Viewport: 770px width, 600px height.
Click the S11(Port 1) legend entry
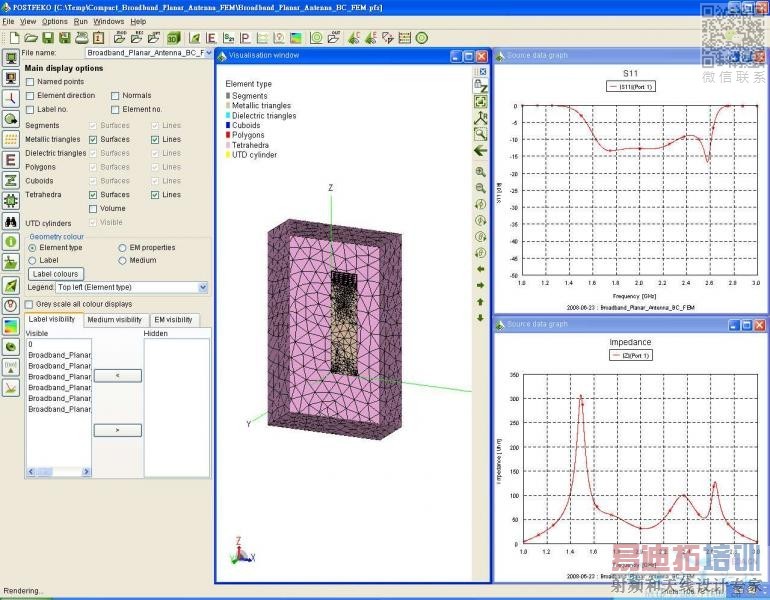[631, 87]
